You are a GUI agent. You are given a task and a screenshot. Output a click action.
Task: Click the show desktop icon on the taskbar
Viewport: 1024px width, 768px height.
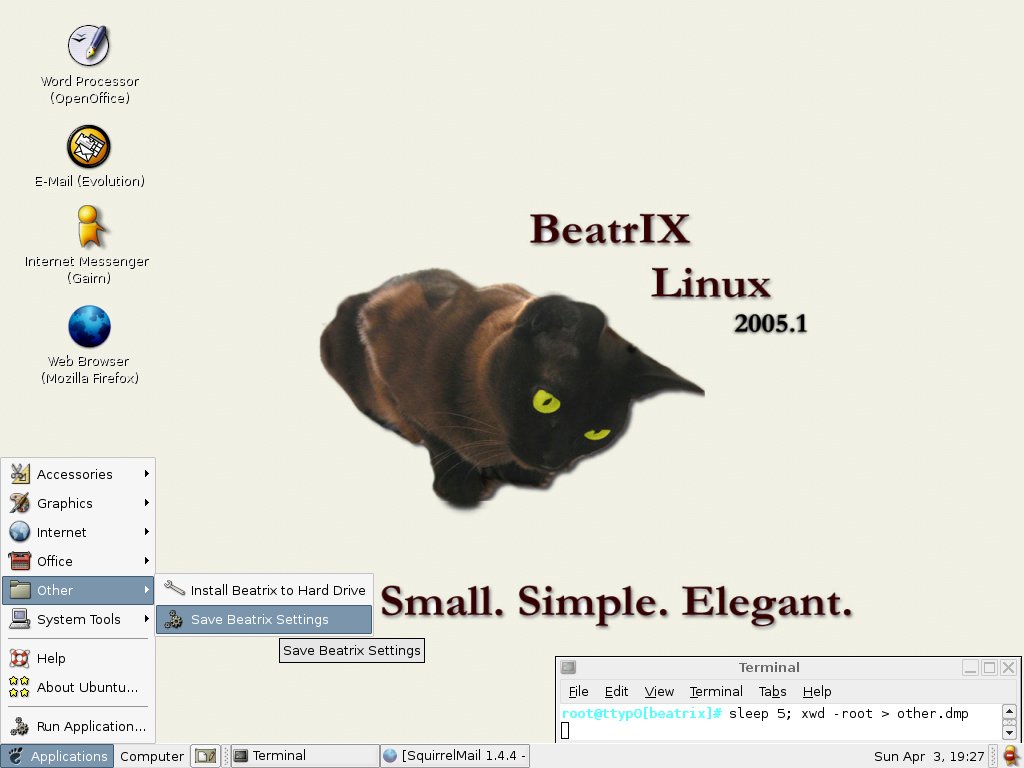[x=206, y=756]
